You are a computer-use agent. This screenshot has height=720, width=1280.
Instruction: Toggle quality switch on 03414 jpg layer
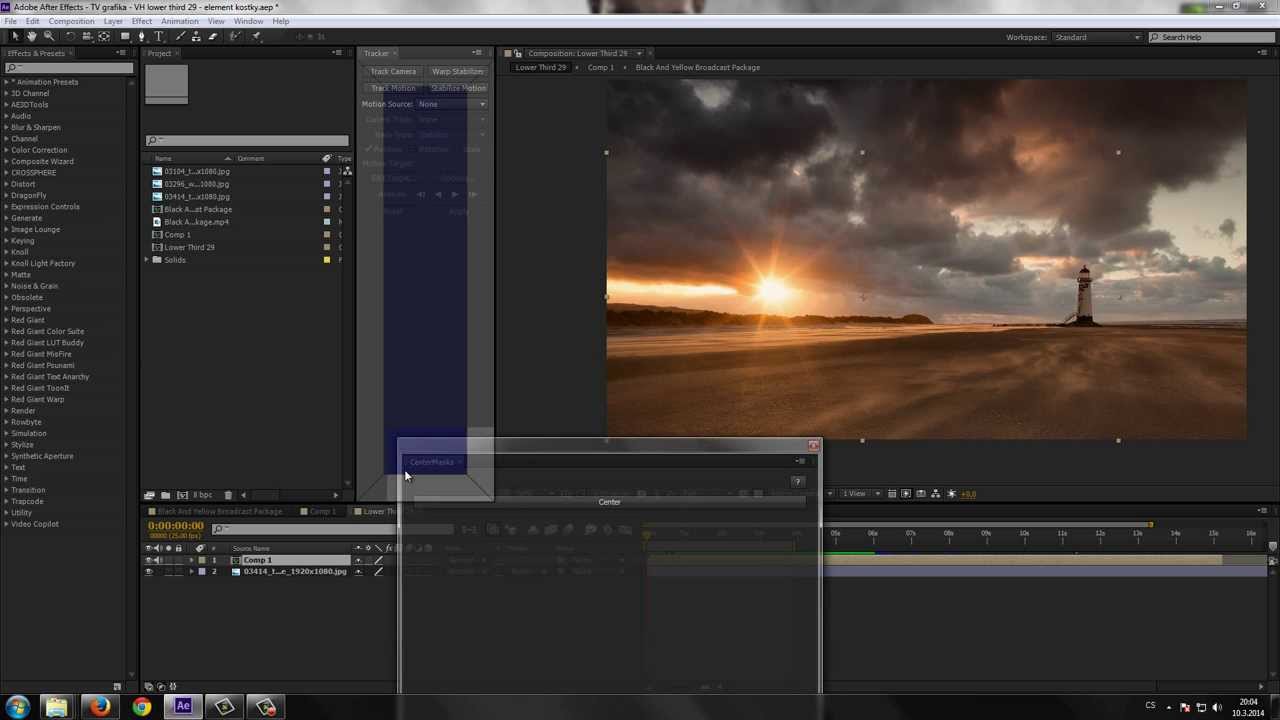pyautogui.click(x=379, y=572)
